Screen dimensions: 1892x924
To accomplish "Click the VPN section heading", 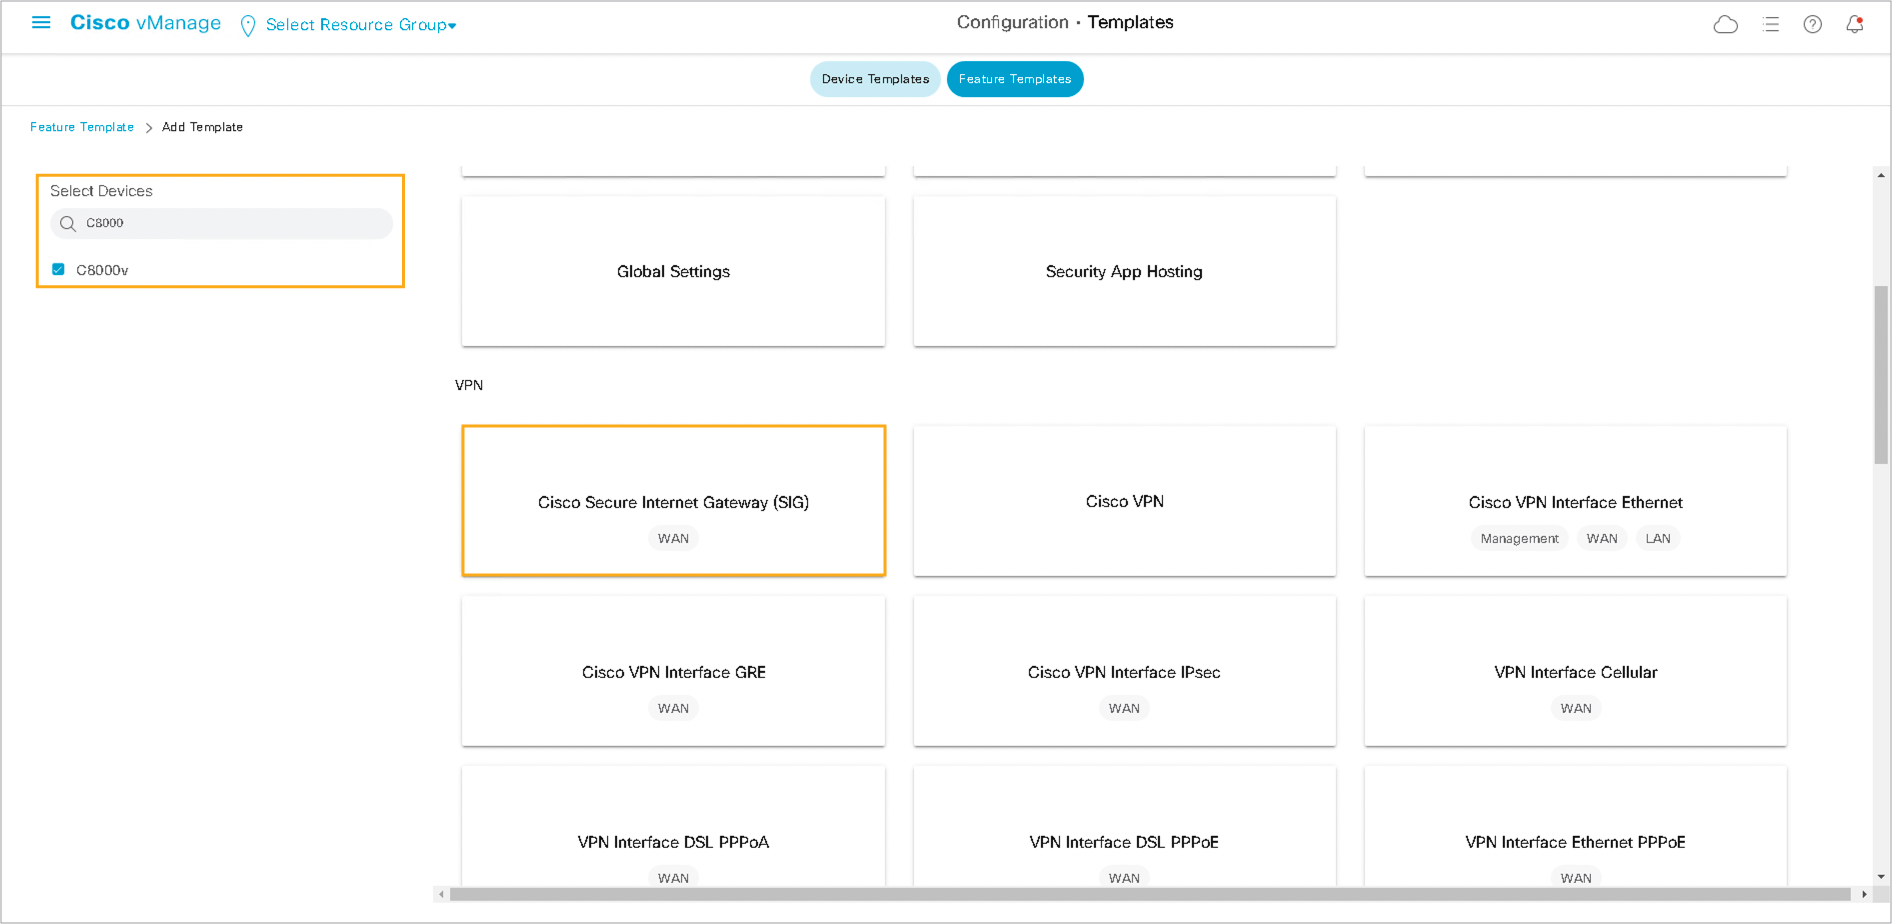I will [x=469, y=385].
